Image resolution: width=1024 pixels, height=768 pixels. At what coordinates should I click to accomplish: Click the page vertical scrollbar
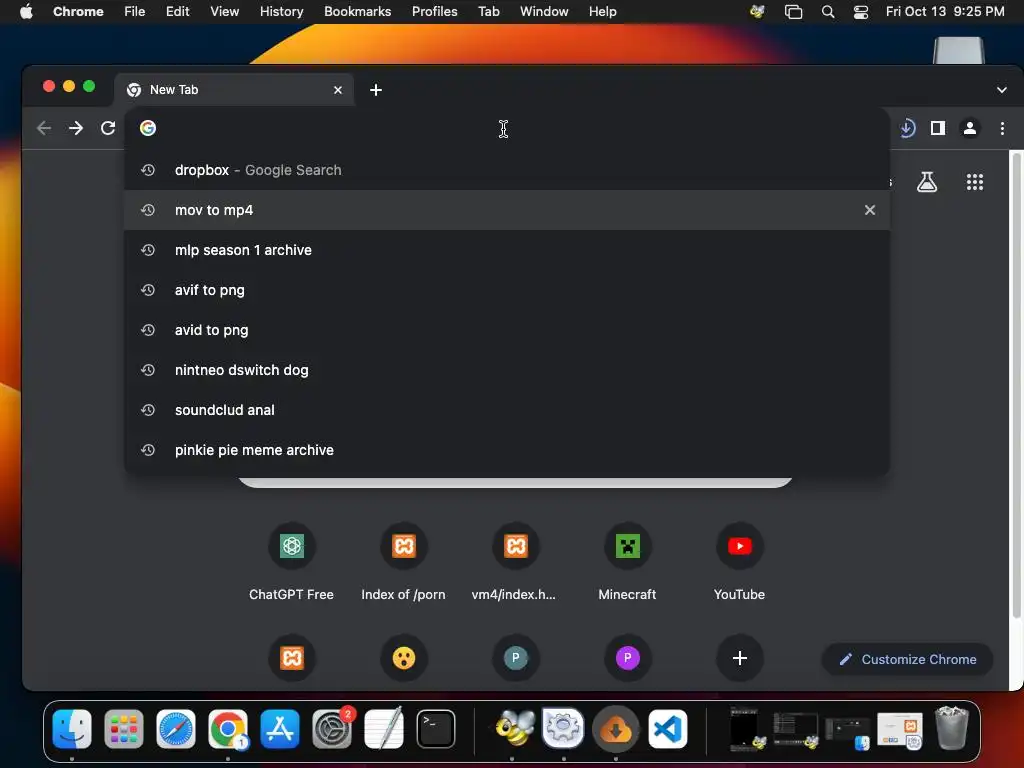(1016, 385)
